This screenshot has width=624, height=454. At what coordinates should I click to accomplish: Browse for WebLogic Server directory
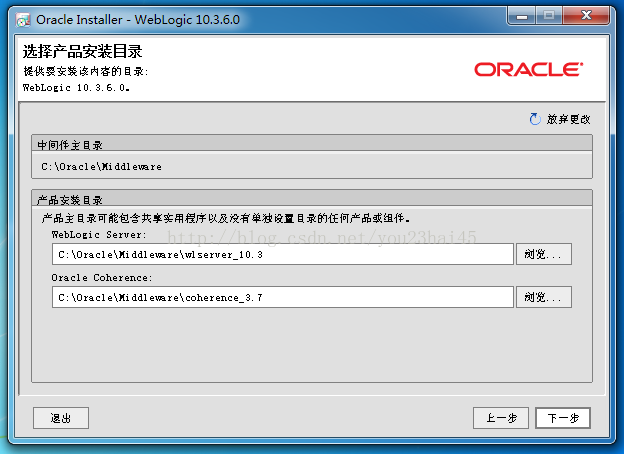coord(544,254)
